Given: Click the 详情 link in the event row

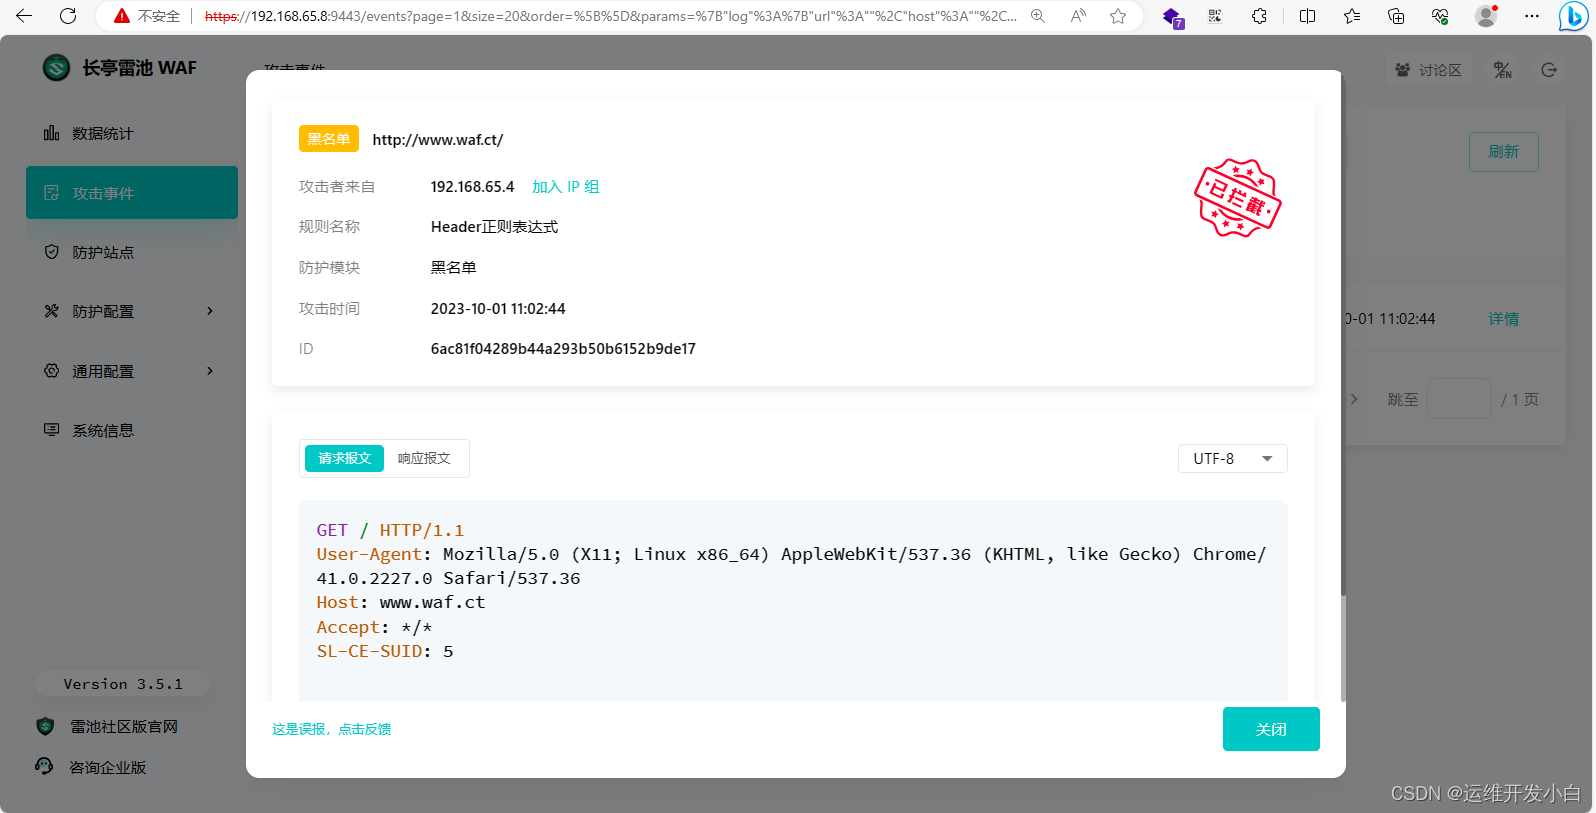Looking at the screenshot, I should (x=1503, y=319).
